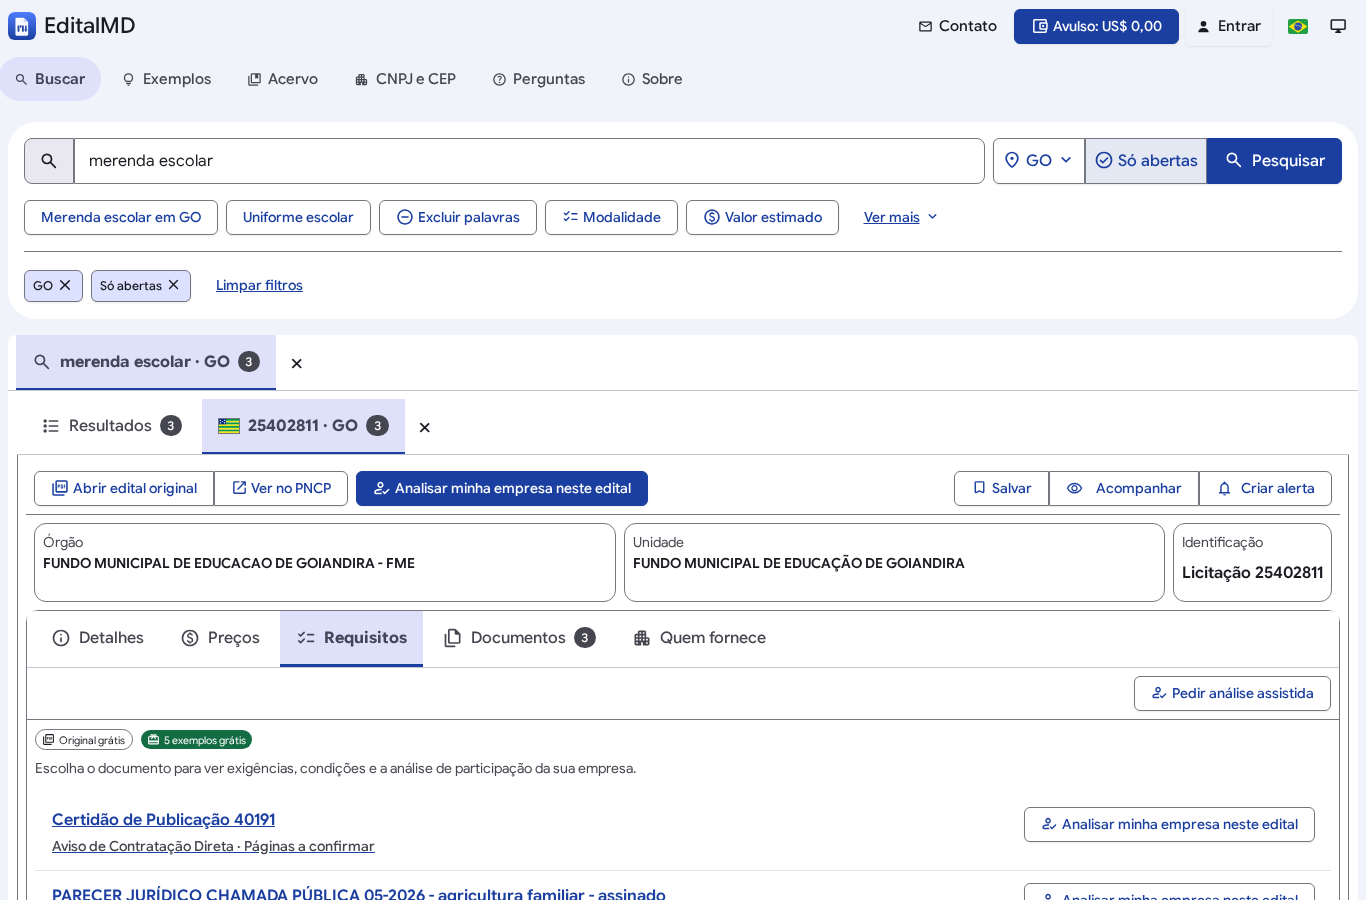The image size is (1366, 900).
Task: Open the Modalidade filter
Action: click(x=611, y=217)
